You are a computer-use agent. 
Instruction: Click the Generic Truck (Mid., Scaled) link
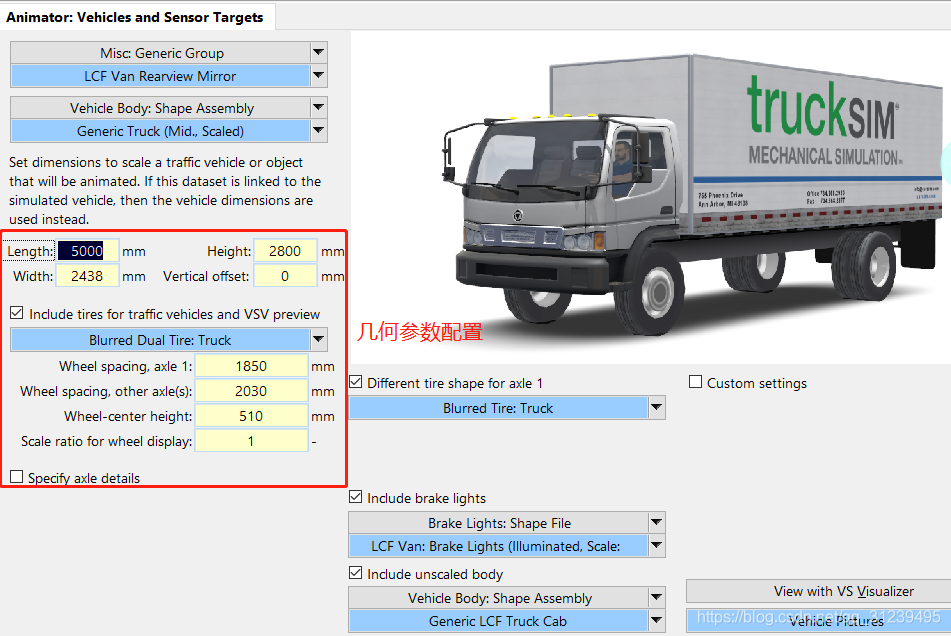point(161,131)
